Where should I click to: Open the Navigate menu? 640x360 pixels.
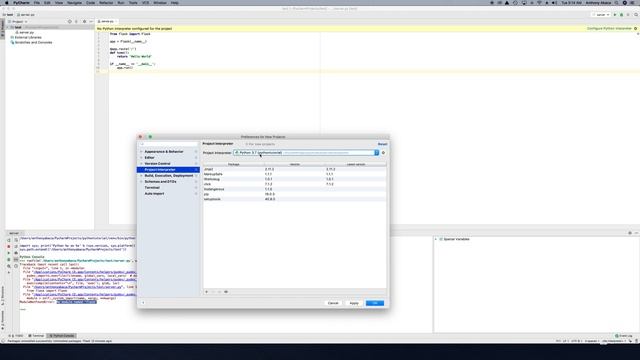point(74,3)
